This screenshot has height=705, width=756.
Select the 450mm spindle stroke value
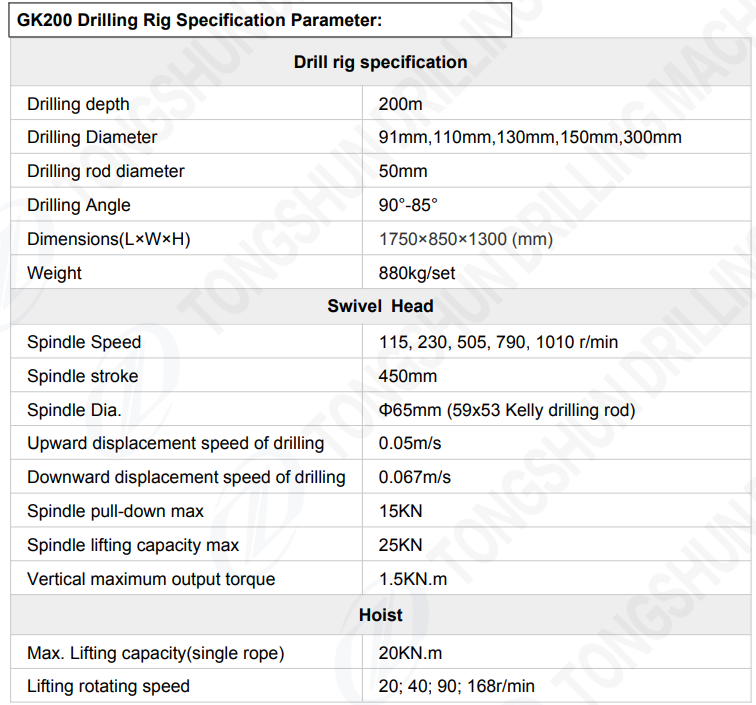[408, 376]
